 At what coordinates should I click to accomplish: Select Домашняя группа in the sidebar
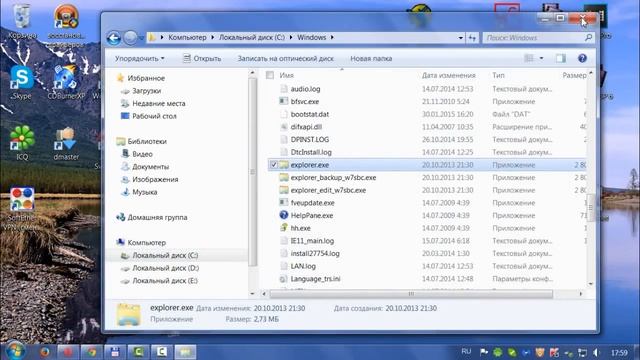pyautogui.click(x=157, y=217)
